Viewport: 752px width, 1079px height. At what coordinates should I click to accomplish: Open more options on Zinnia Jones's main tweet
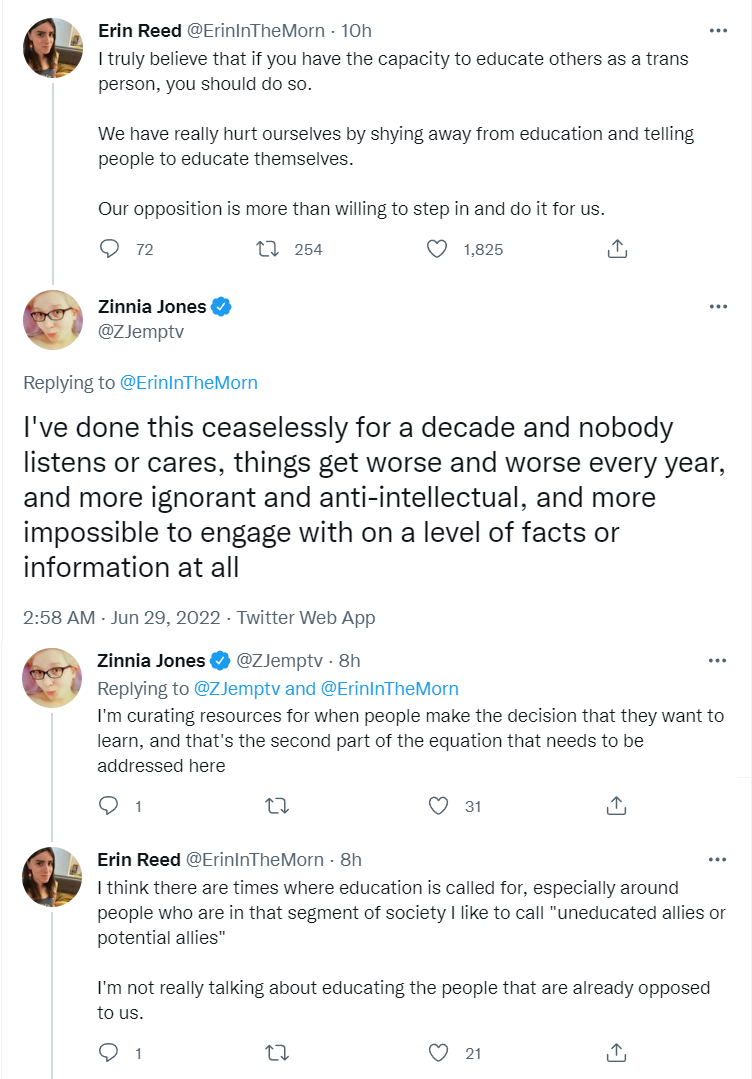(718, 307)
